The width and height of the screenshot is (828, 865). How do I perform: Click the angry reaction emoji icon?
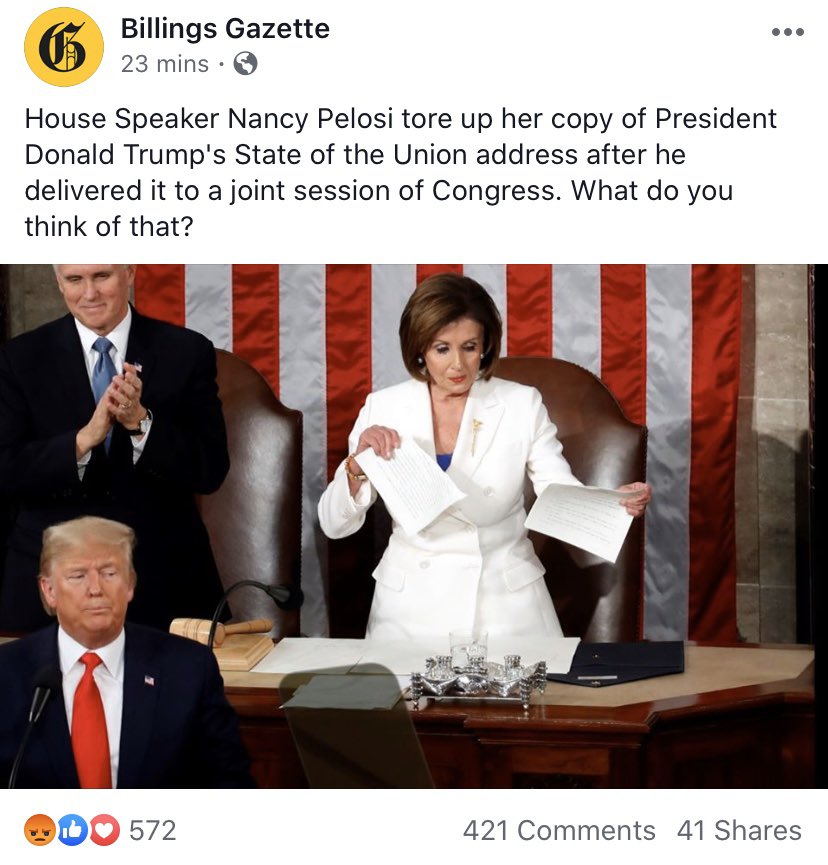pos(40,830)
